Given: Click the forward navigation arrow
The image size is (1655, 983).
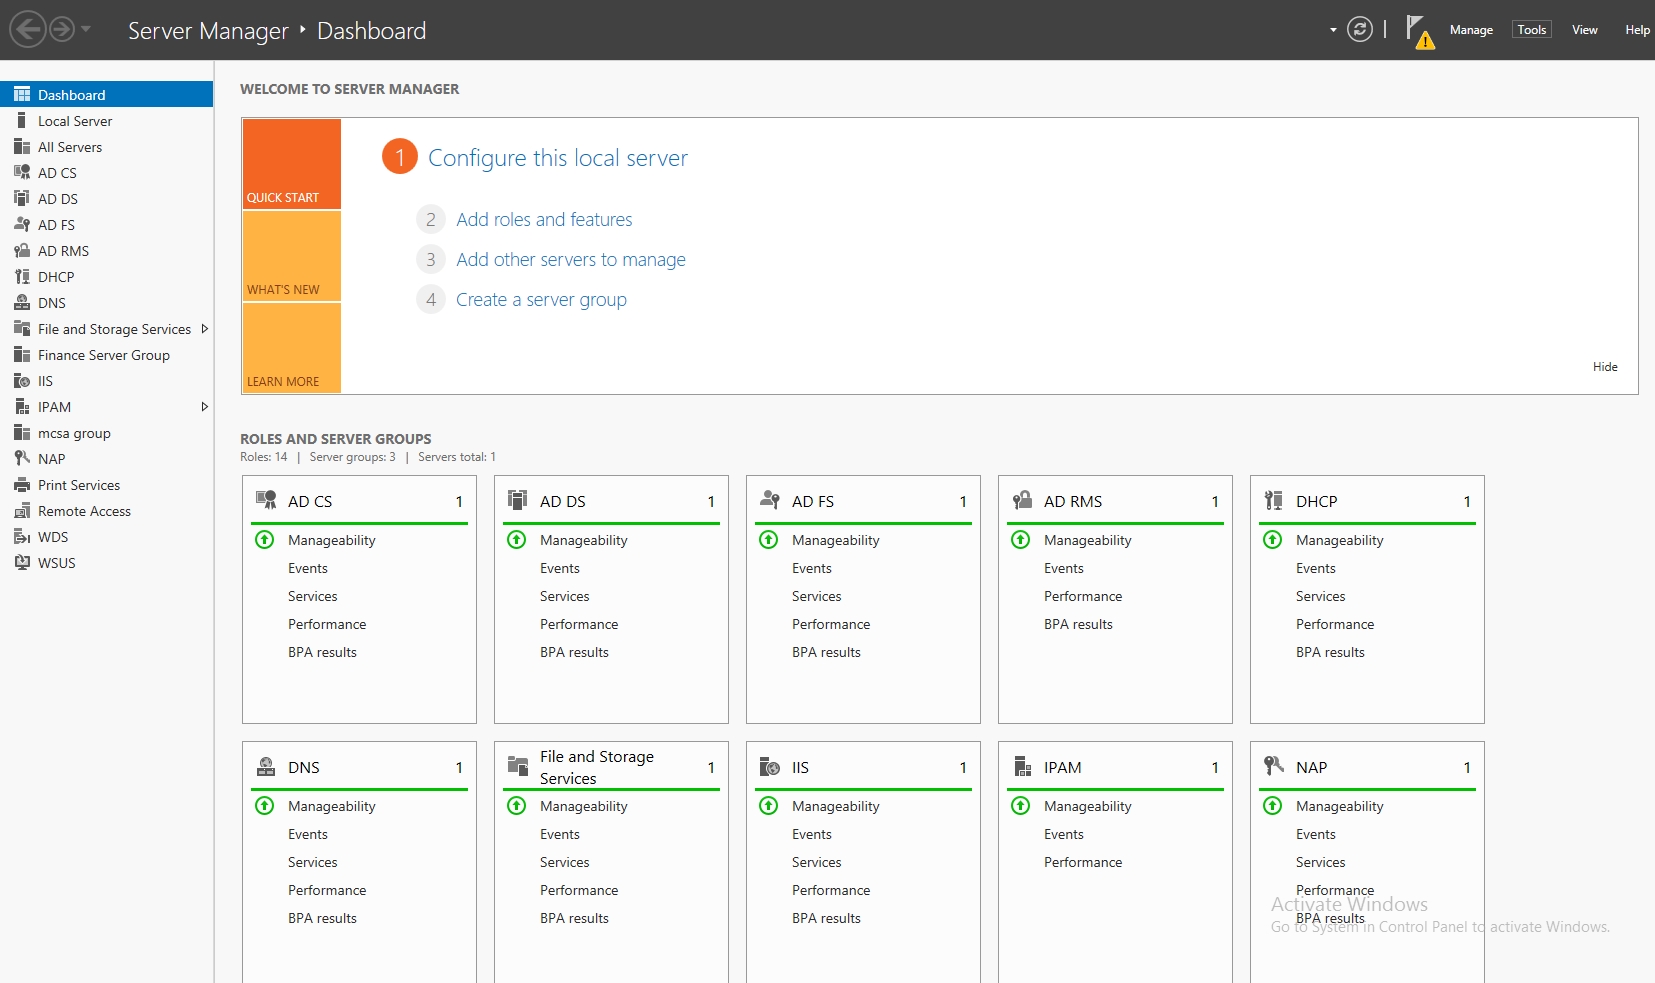Looking at the screenshot, I should [62, 29].
